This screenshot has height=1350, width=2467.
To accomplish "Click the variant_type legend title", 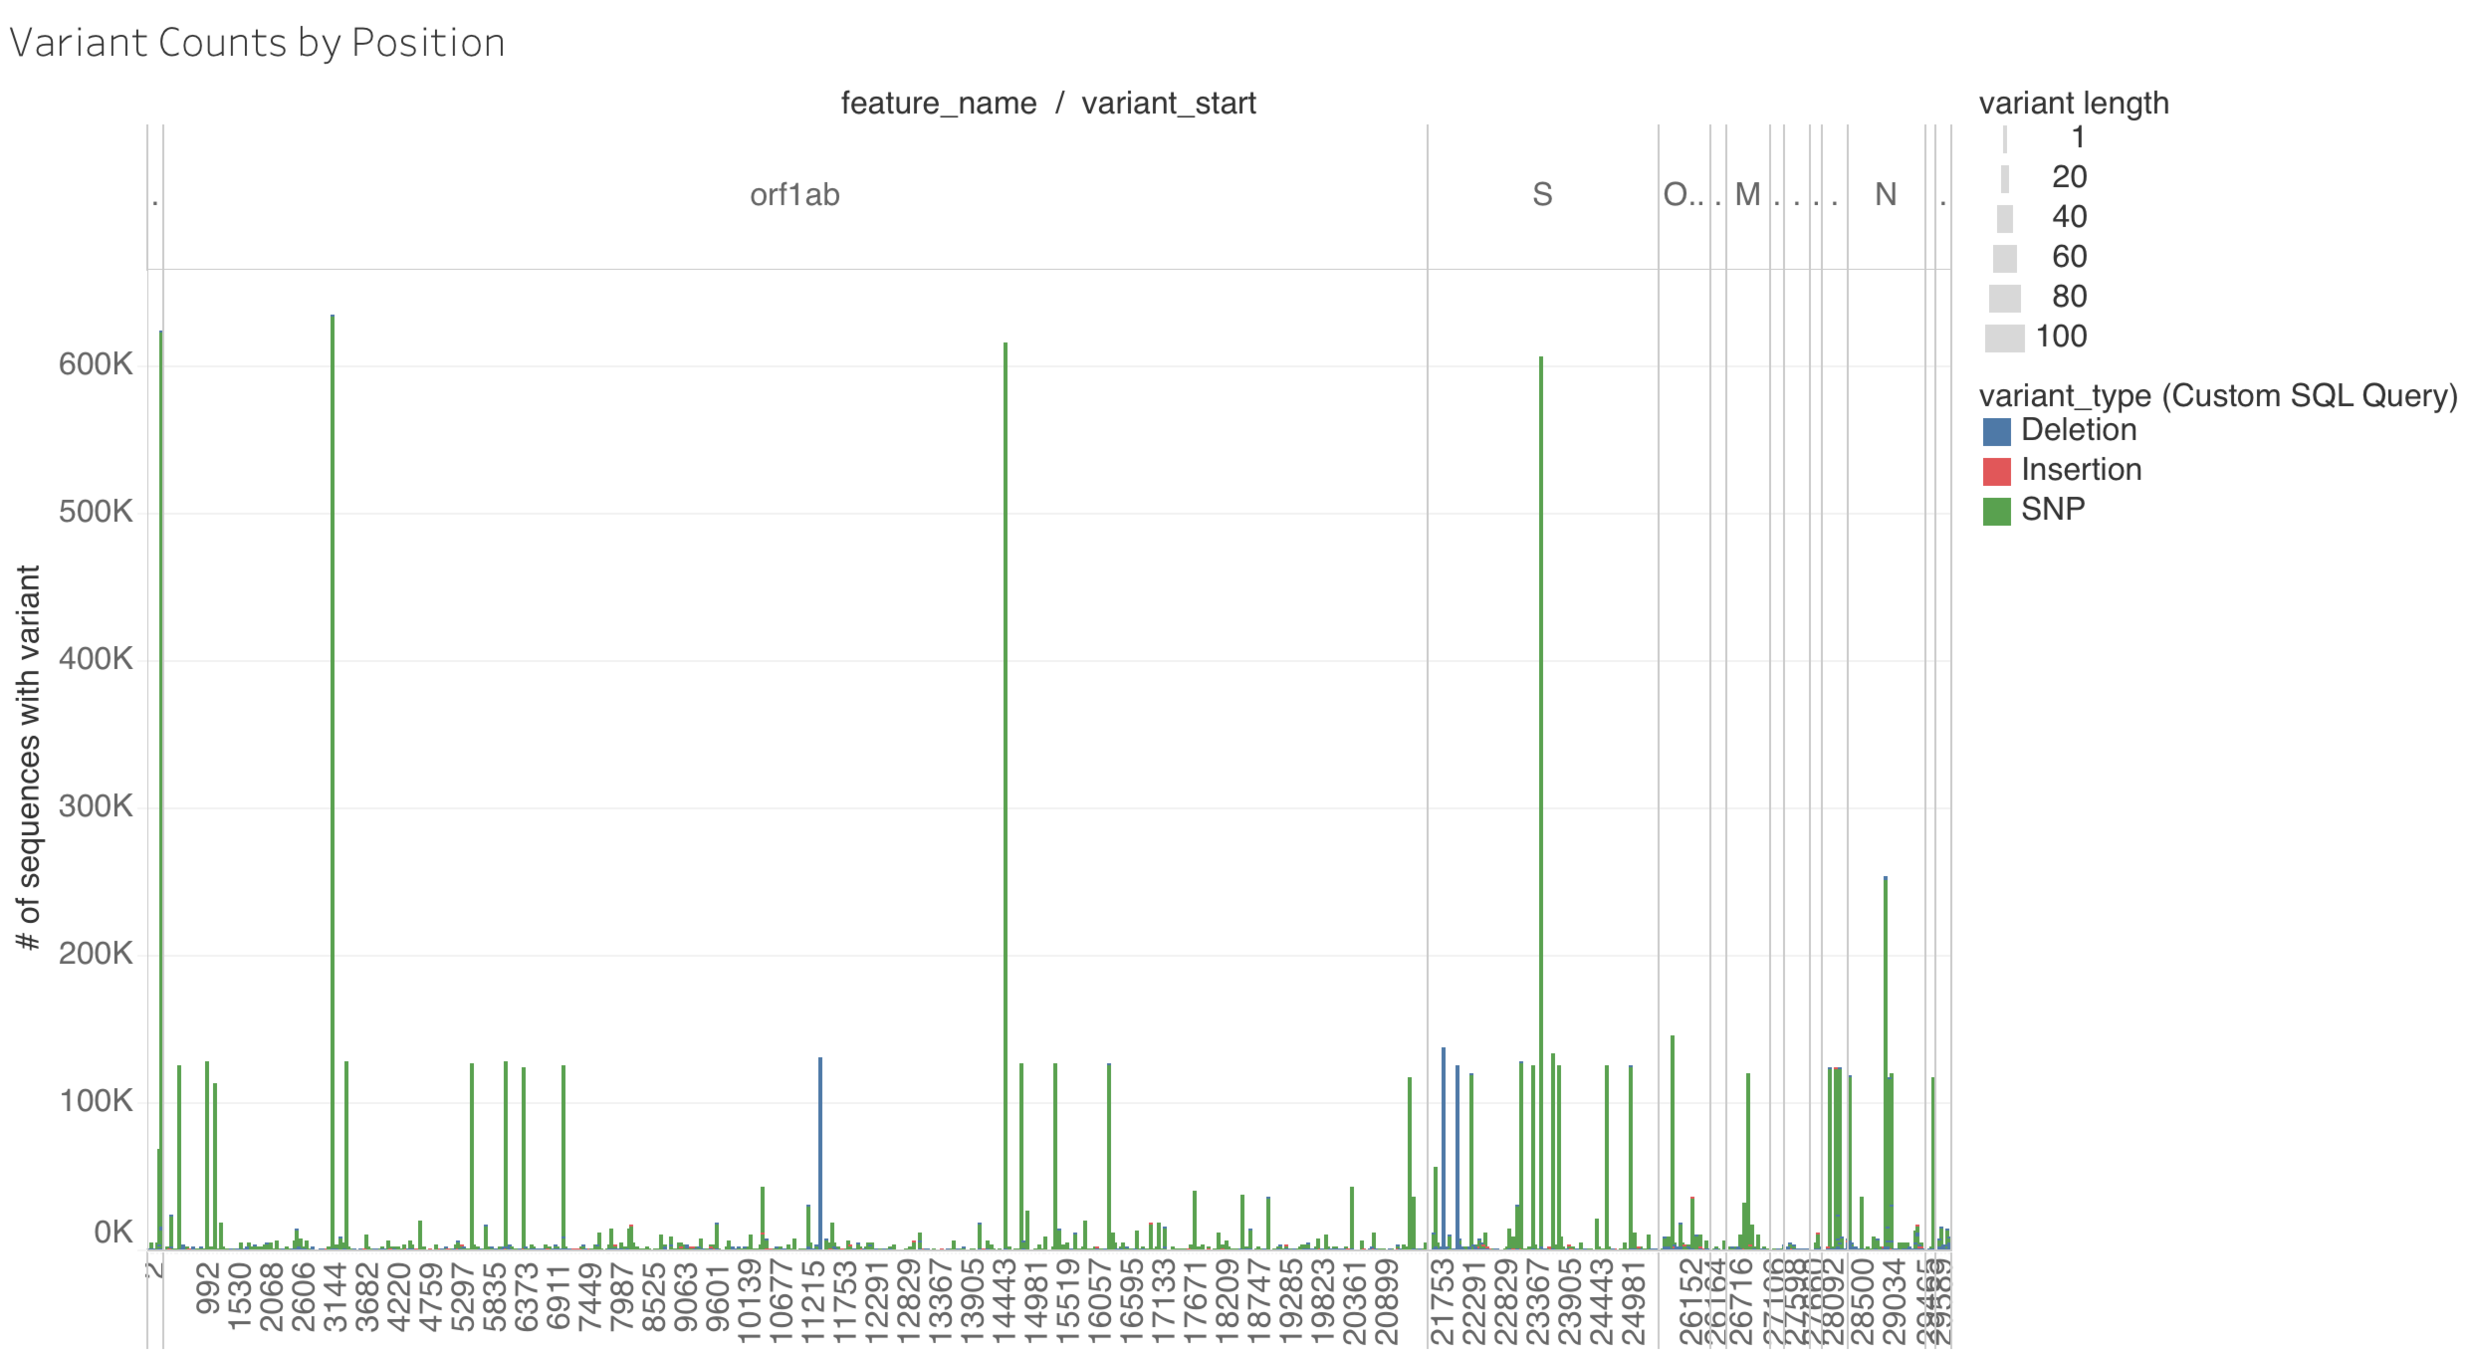I will tap(2216, 396).
